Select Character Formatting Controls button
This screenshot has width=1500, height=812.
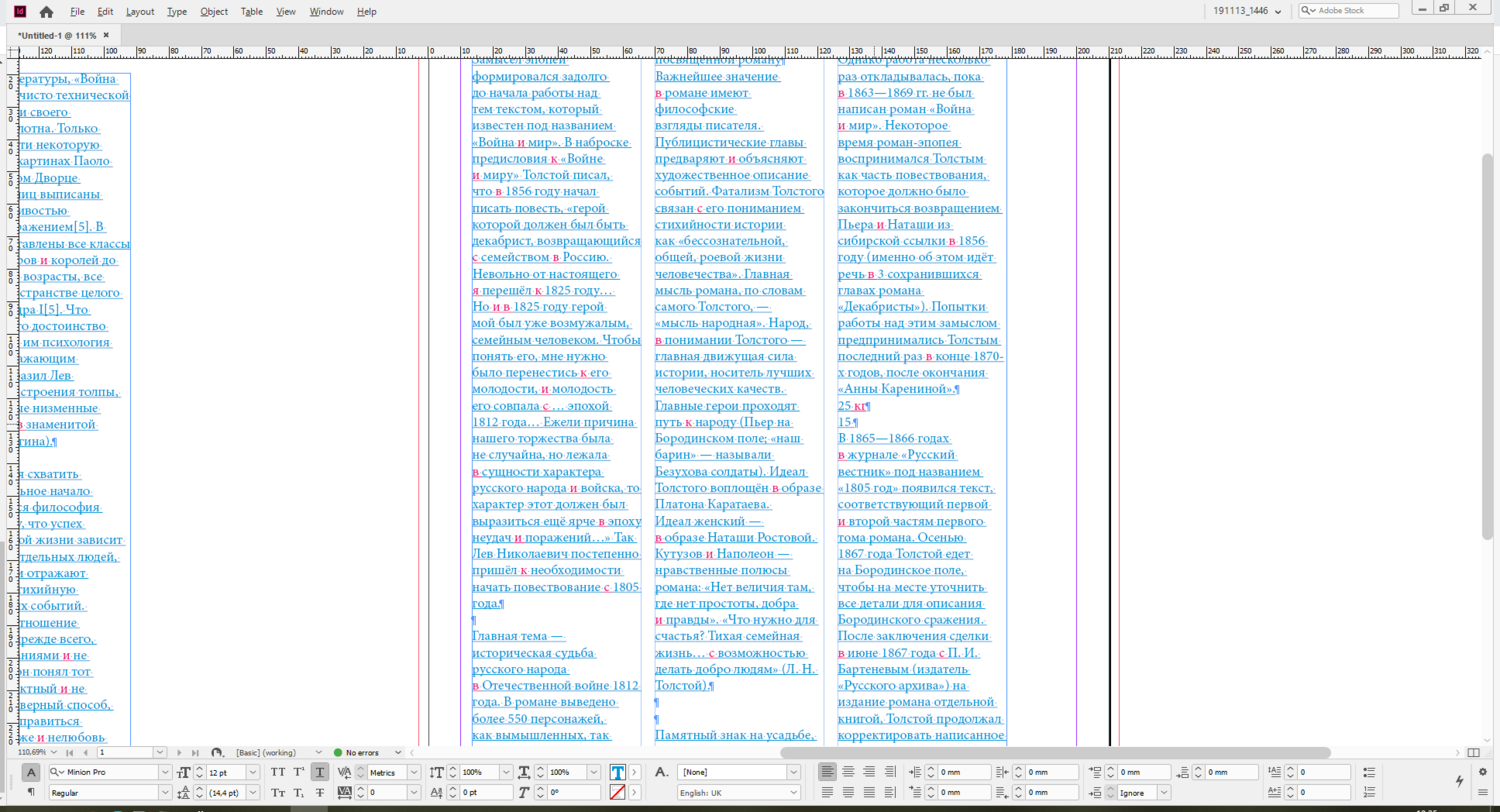coord(31,772)
